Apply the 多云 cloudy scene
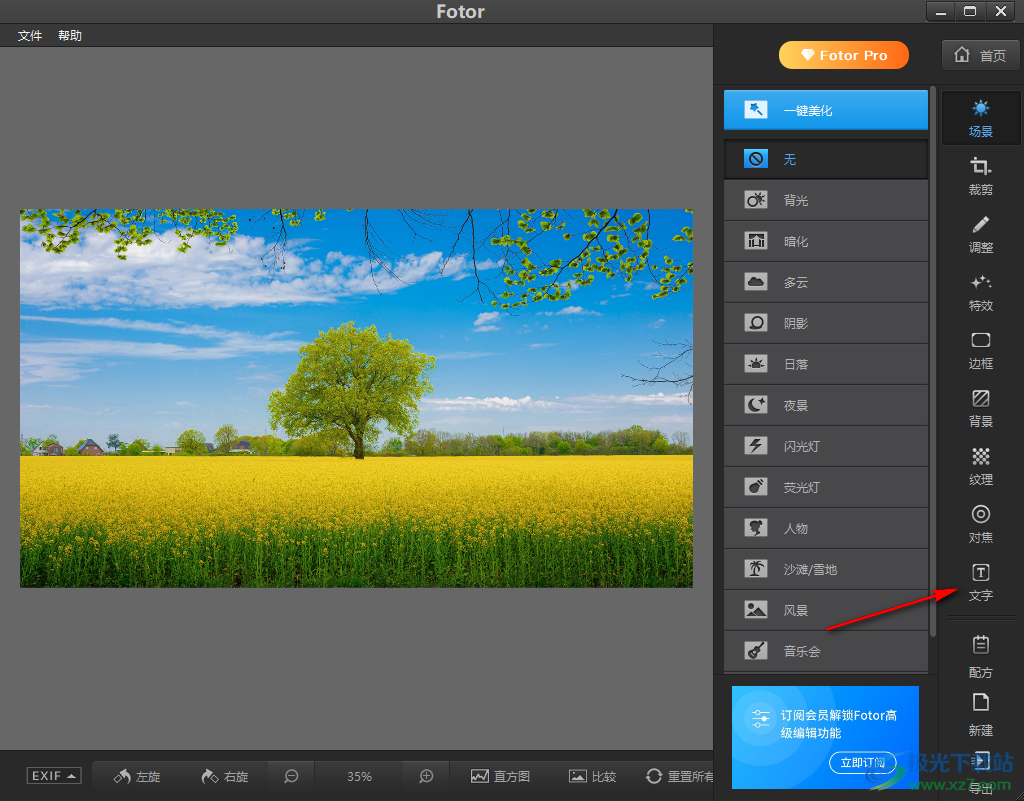This screenshot has width=1024, height=801. point(825,283)
